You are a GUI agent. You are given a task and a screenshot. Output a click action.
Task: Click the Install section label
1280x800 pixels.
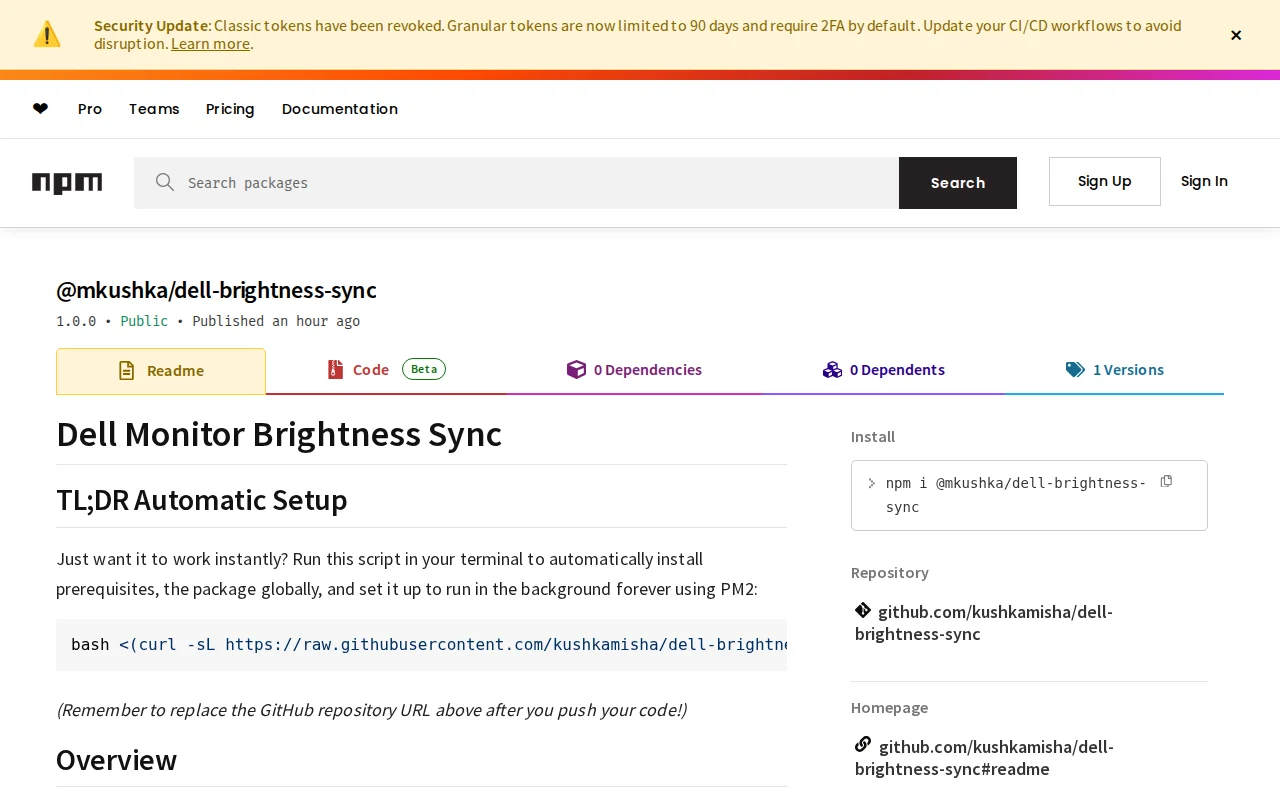point(873,436)
